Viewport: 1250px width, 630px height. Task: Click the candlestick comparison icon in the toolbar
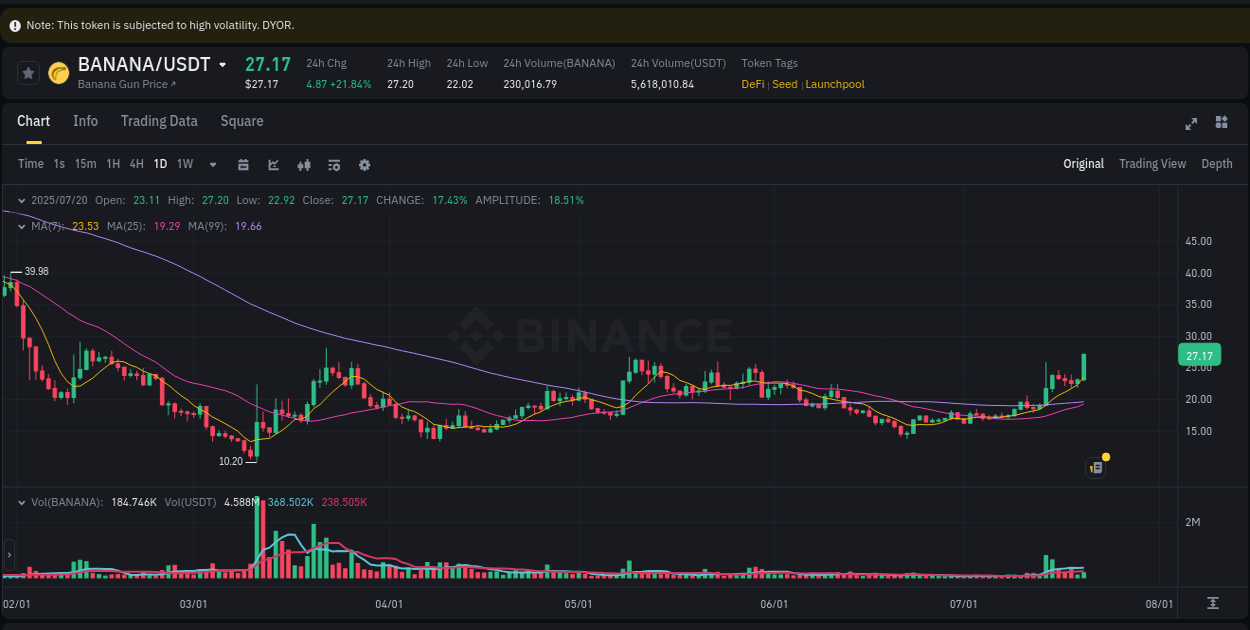(x=304, y=164)
